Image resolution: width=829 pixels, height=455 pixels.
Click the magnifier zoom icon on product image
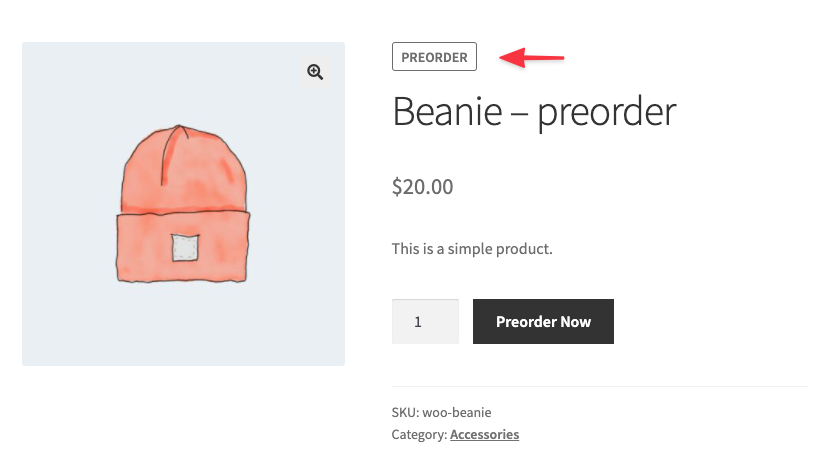(x=315, y=72)
